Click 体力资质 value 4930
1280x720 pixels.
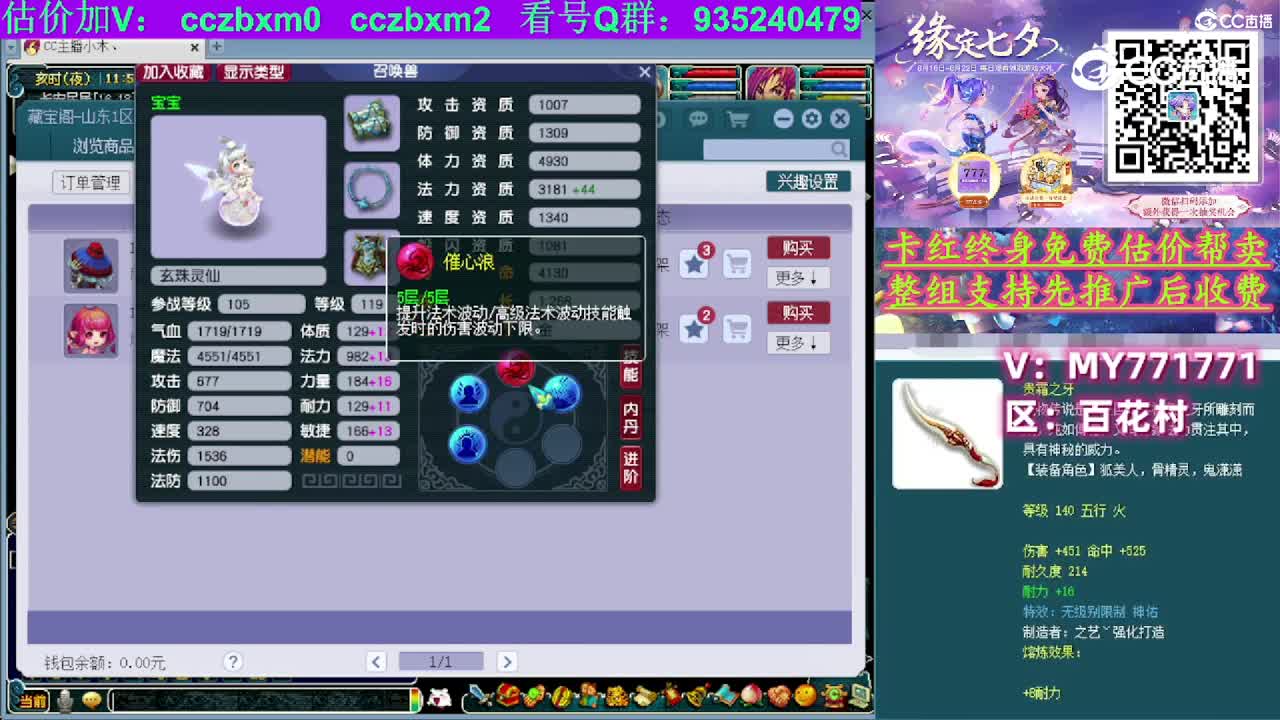(x=584, y=160)
